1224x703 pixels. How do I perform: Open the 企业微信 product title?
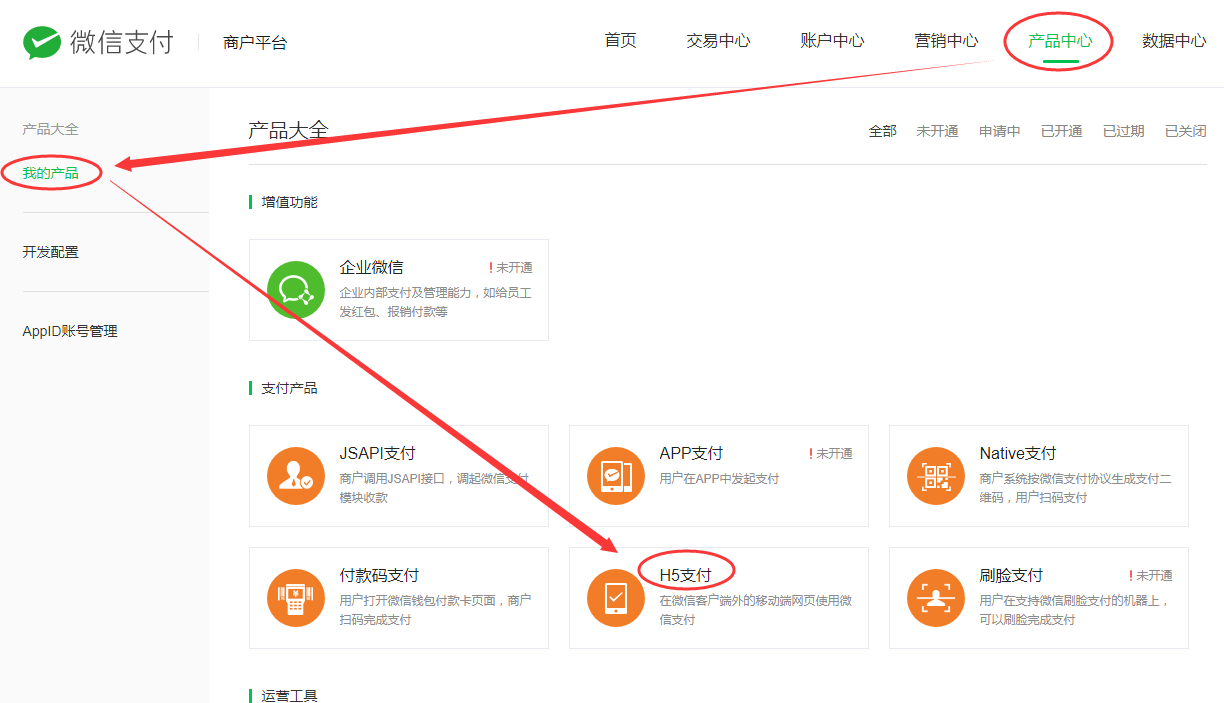tap(371, 267)
